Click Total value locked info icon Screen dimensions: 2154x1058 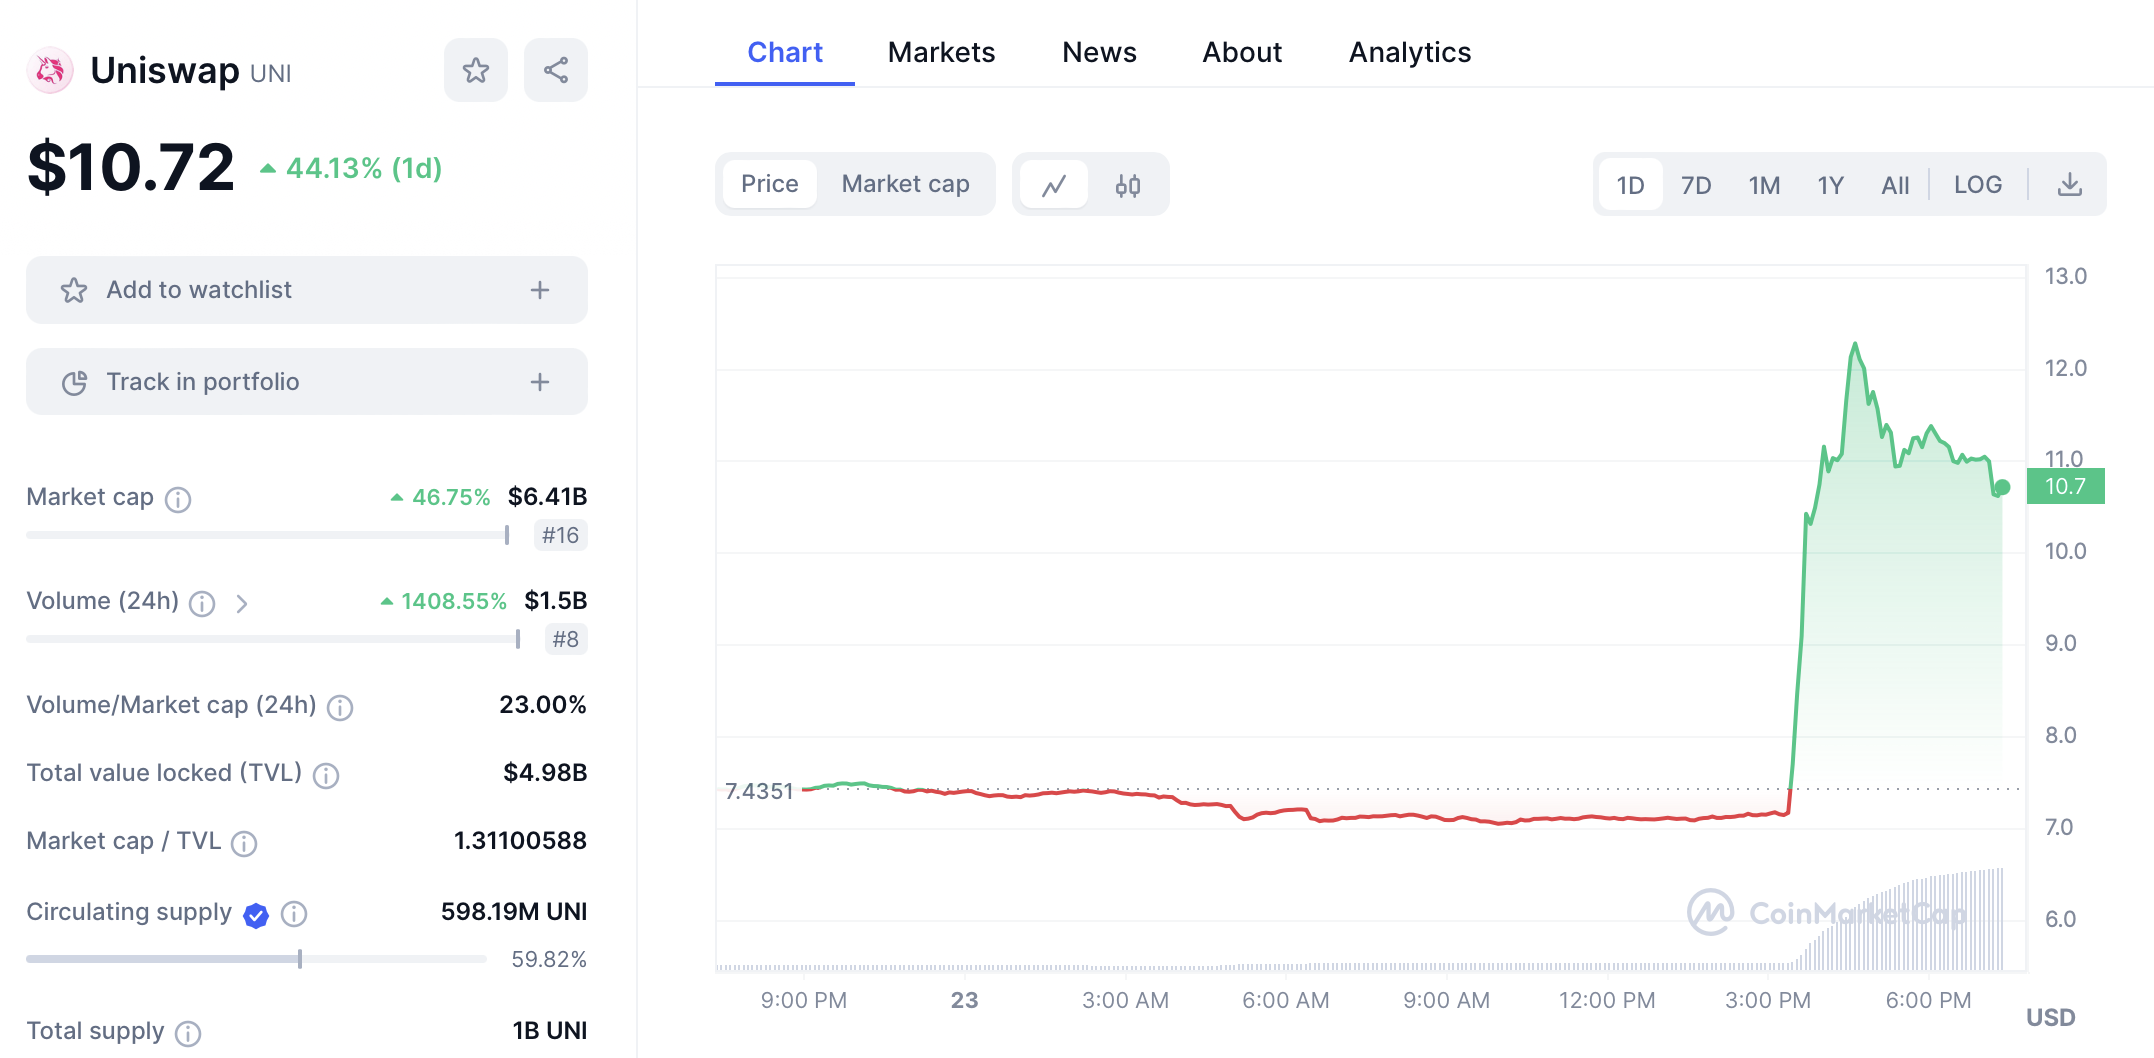point(326,775)
